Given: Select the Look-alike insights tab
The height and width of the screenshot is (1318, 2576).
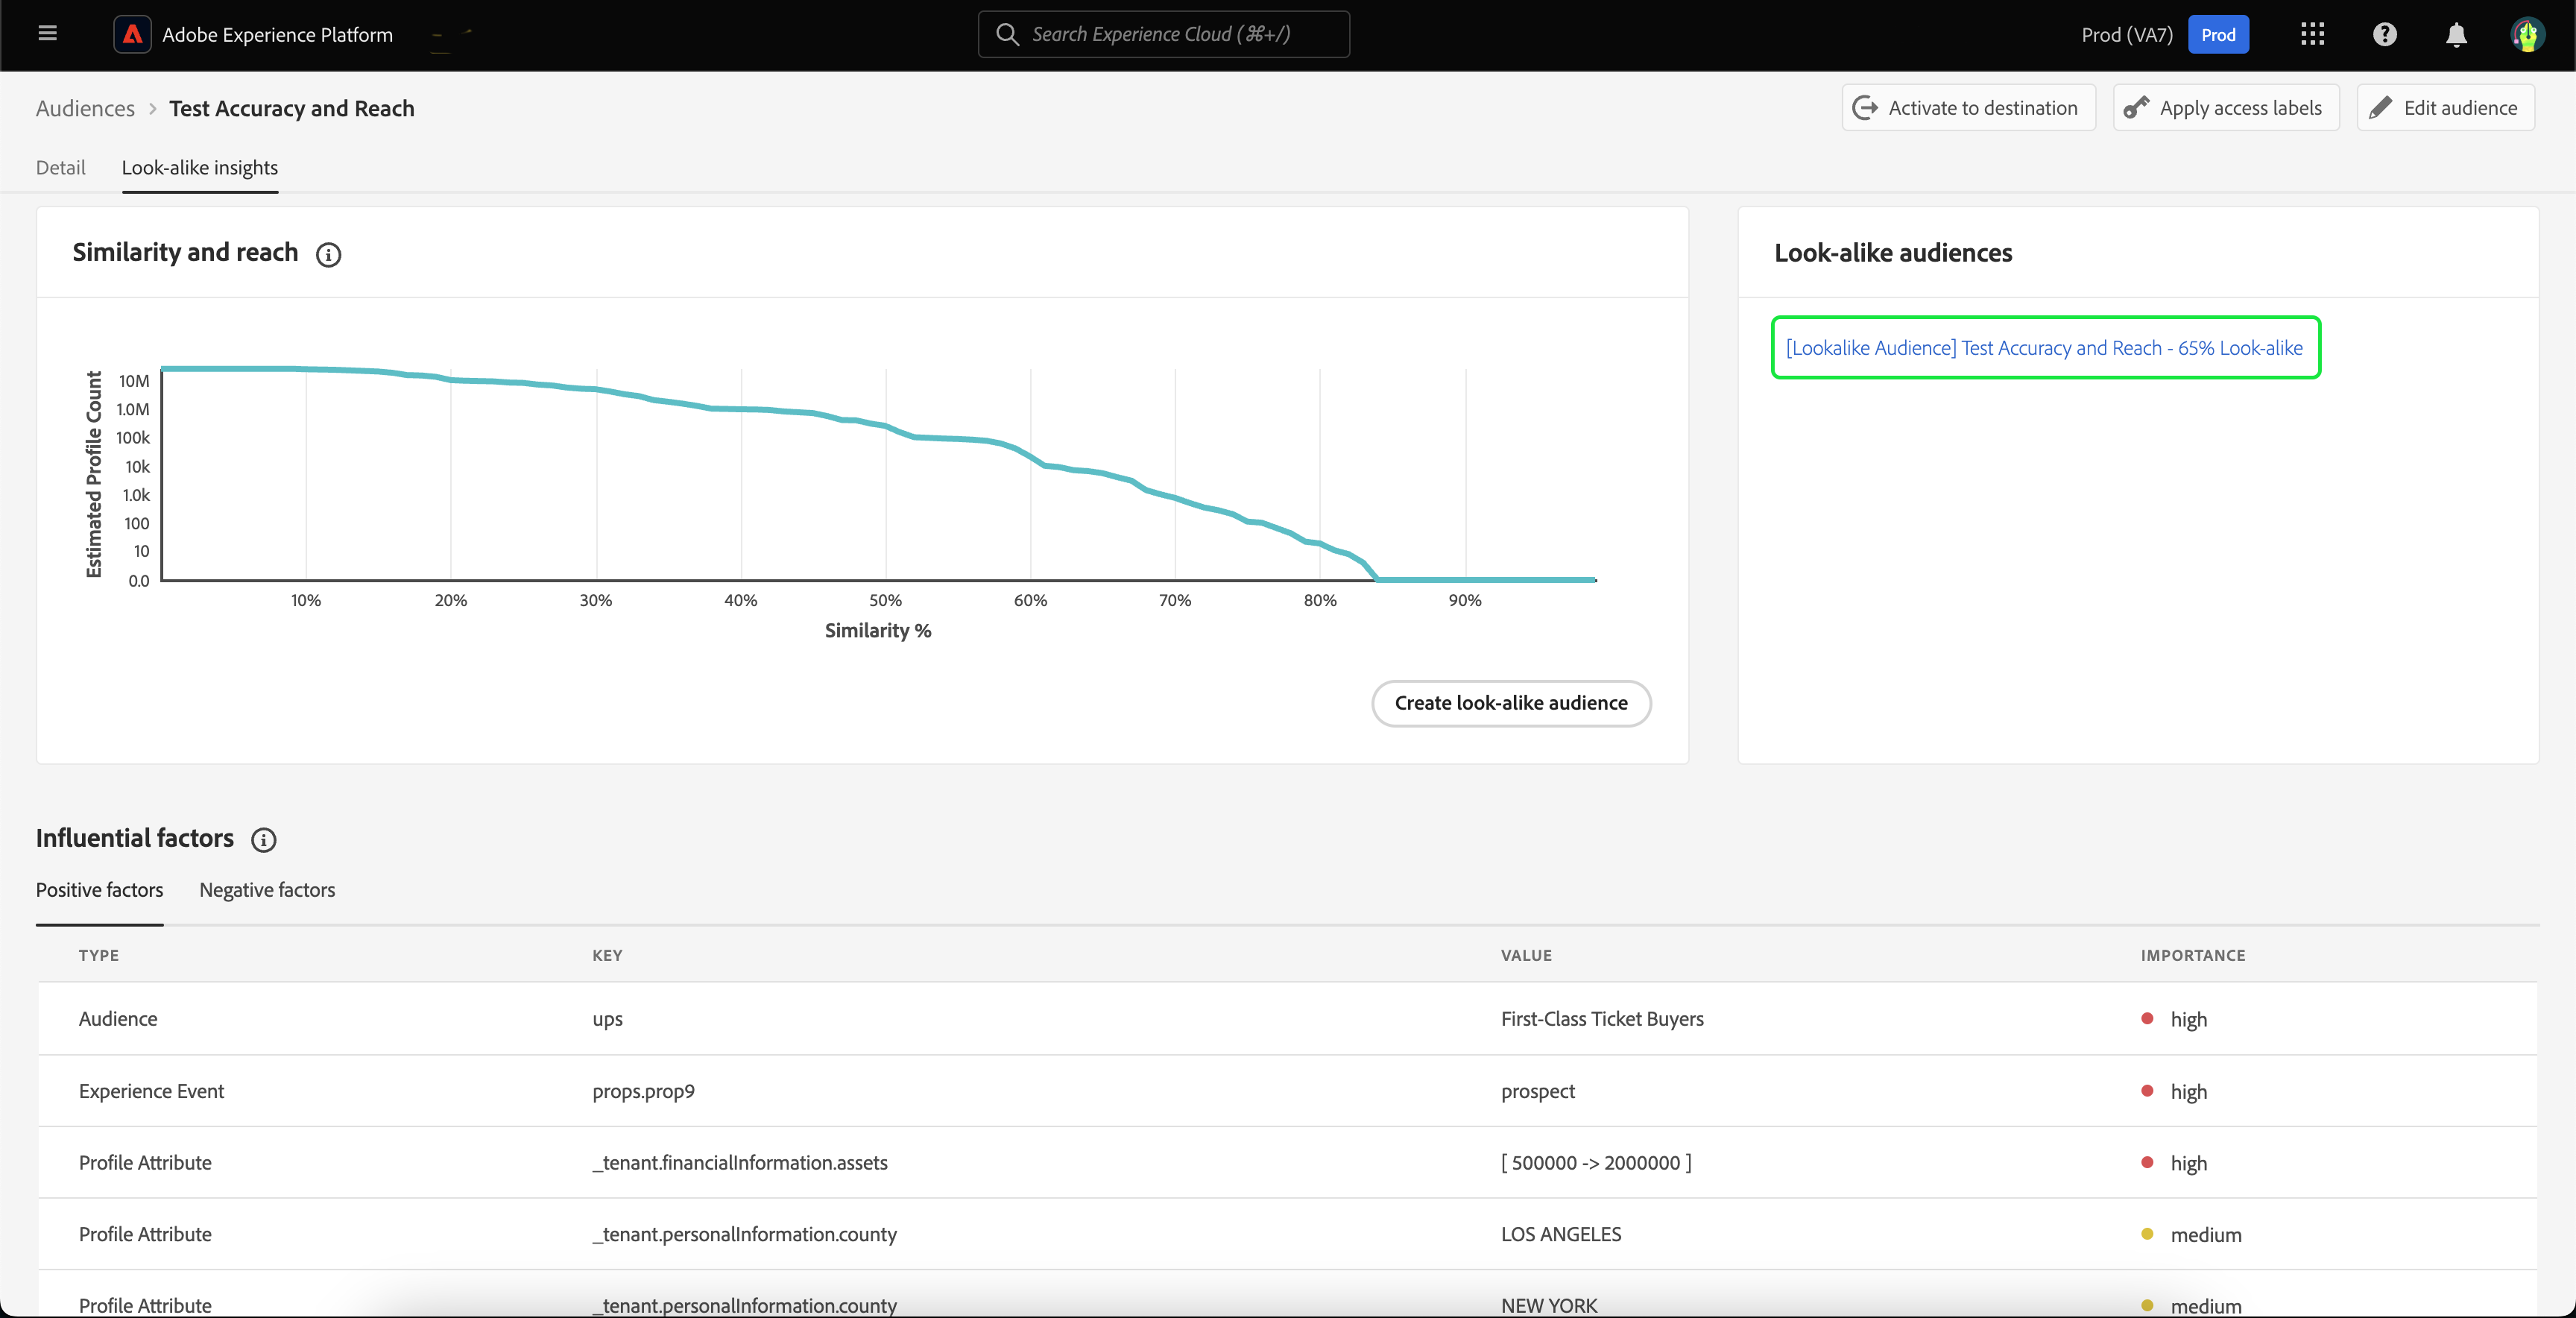Looking at the screenshot, I should click(x=200, y=167).
